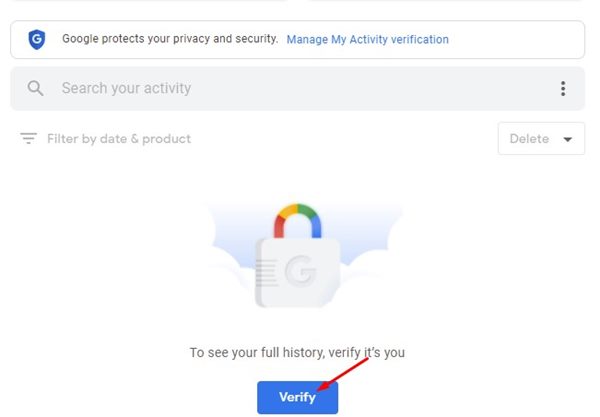
Task: Click the filter lines icon
Action: (x=28, y=138)
